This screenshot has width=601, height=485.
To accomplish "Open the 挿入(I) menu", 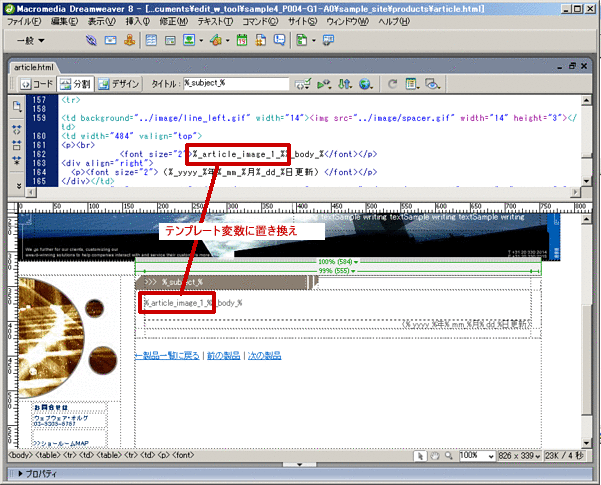I will pyautogui.click(x=138, y=21).
